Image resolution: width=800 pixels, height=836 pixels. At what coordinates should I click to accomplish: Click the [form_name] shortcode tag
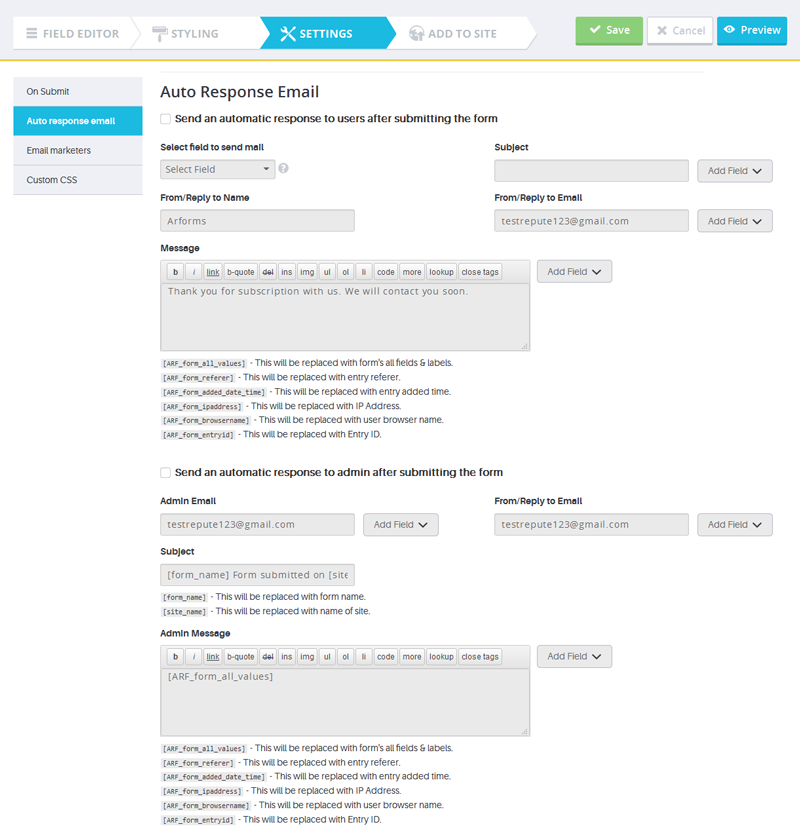click(x=185, y=598)
